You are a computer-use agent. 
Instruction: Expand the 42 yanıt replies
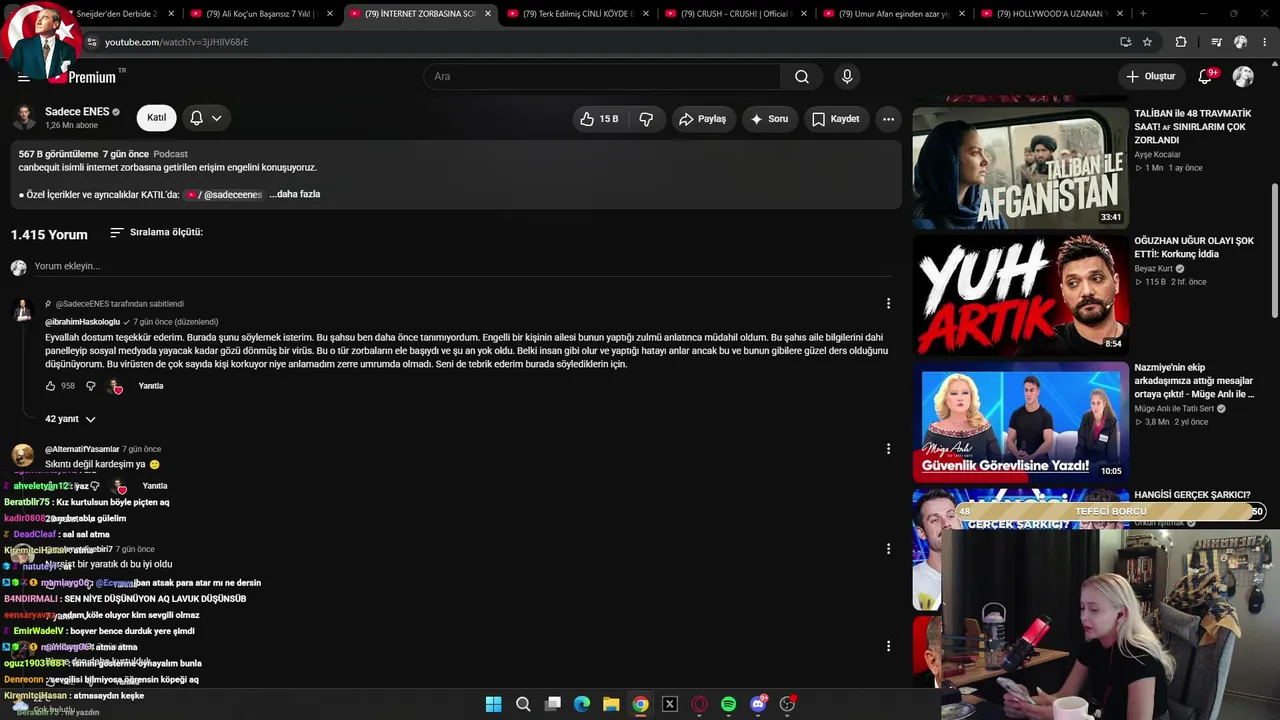pos(70,419)
